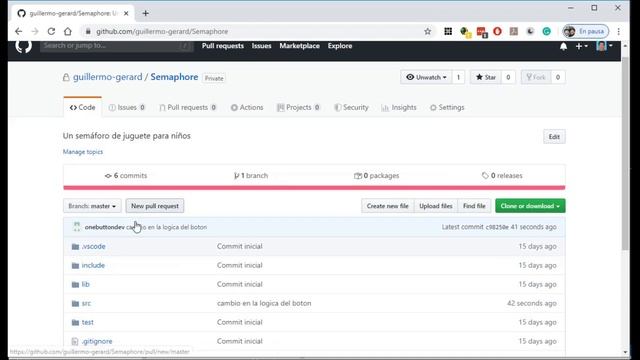Open Explore in top navigation
This screenshot has width=640, height=360.
(340, 46)
